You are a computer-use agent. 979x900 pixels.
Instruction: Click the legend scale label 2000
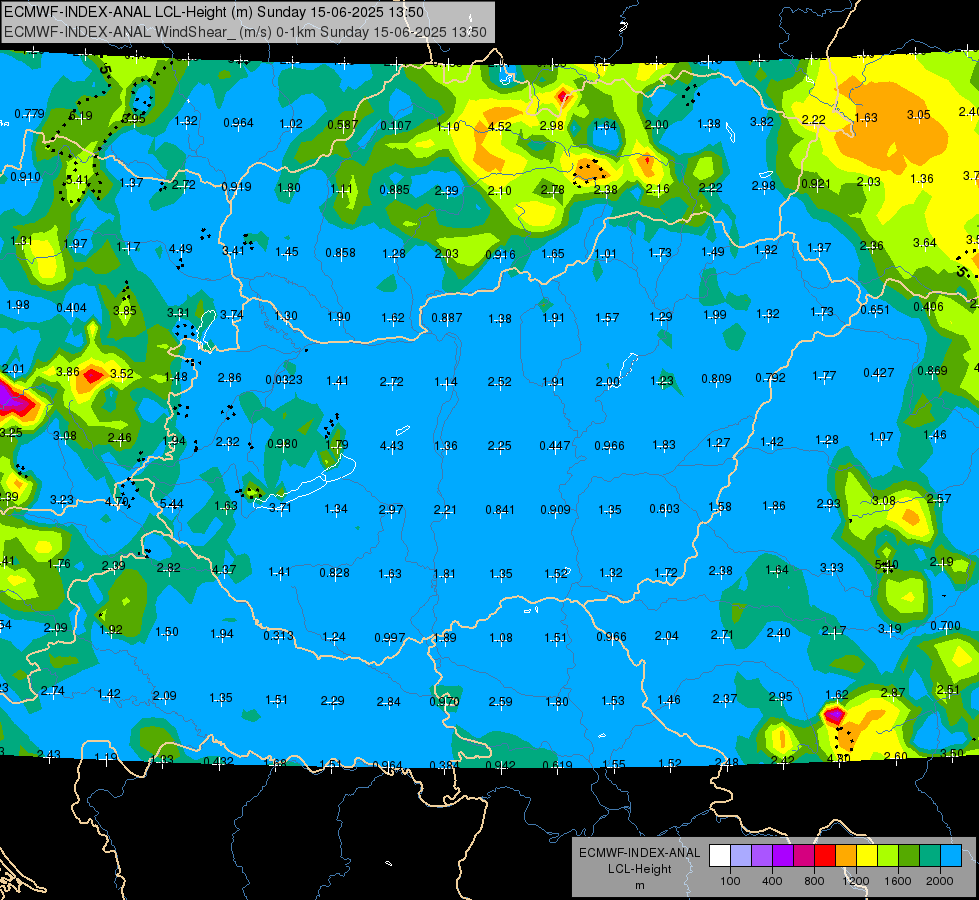pyautogui.click(x=939, y=881)
